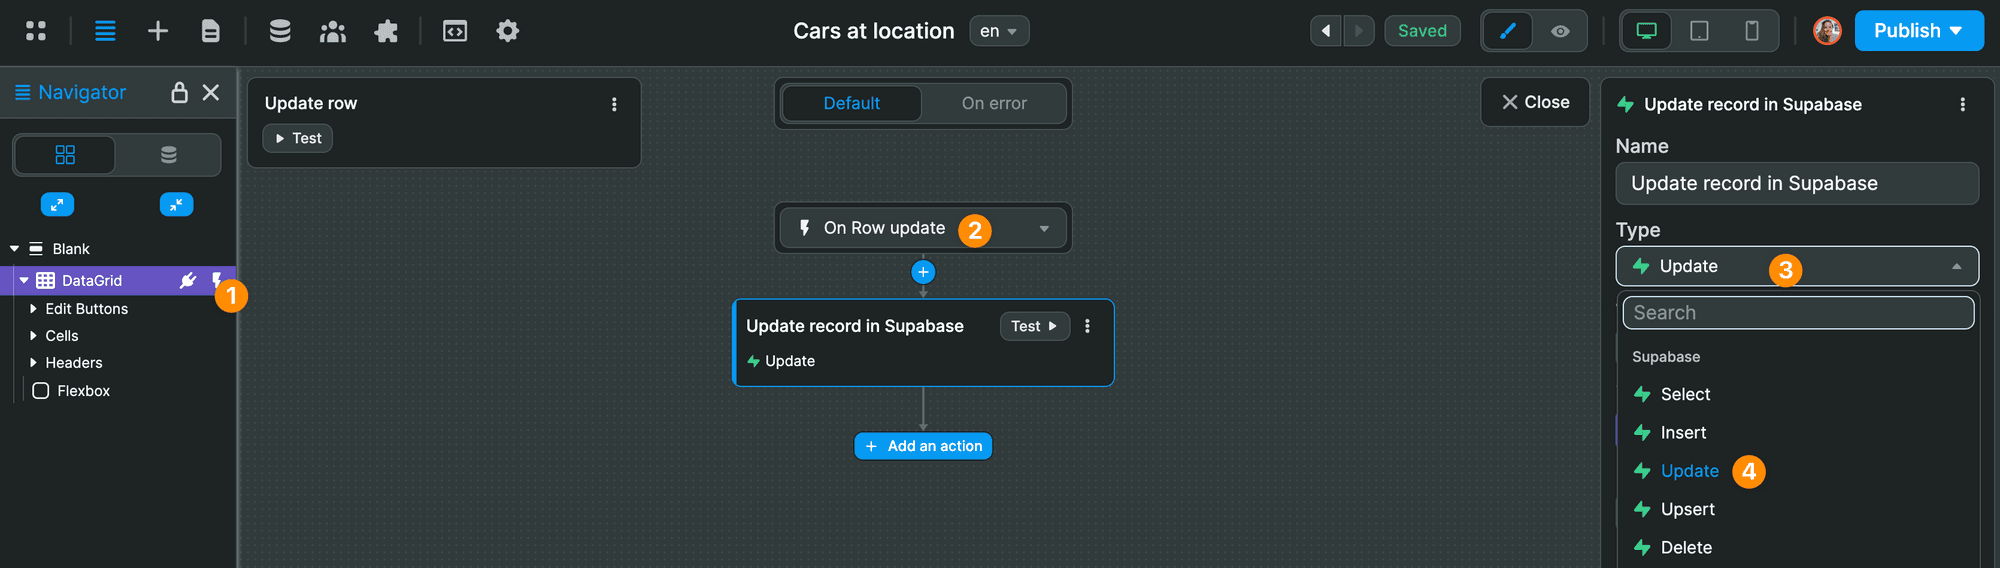
Task: Open the code editor icon in toolbar
Action: (x=455, y=31)
